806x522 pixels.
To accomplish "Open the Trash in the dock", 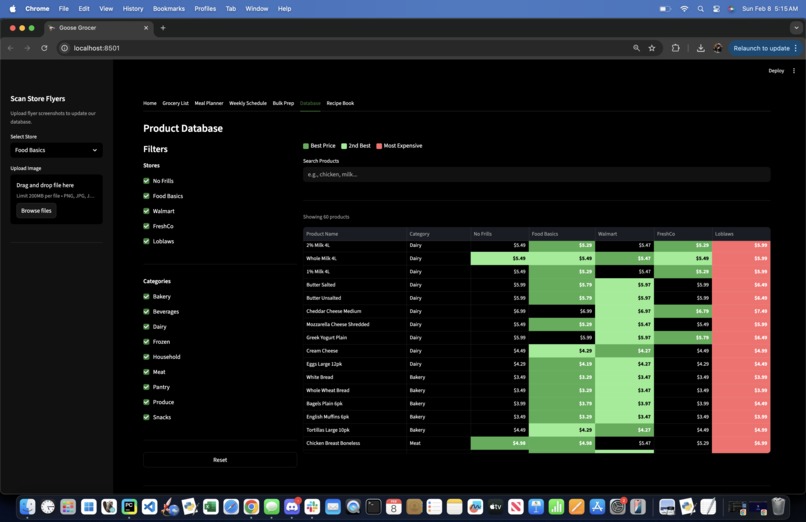I will (x=779, y=507).
